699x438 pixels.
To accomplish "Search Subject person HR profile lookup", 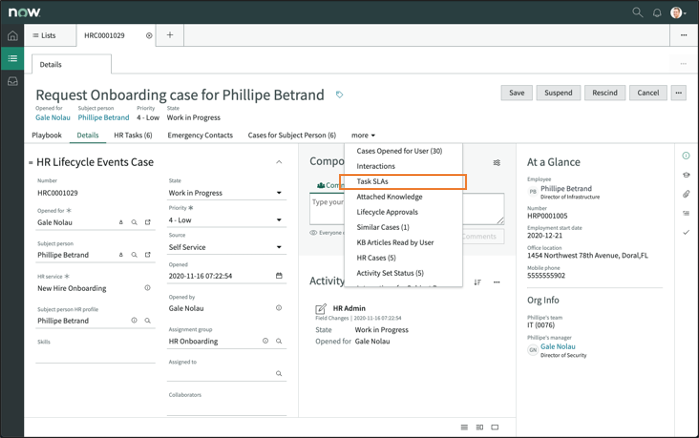I will pos(148,321).
